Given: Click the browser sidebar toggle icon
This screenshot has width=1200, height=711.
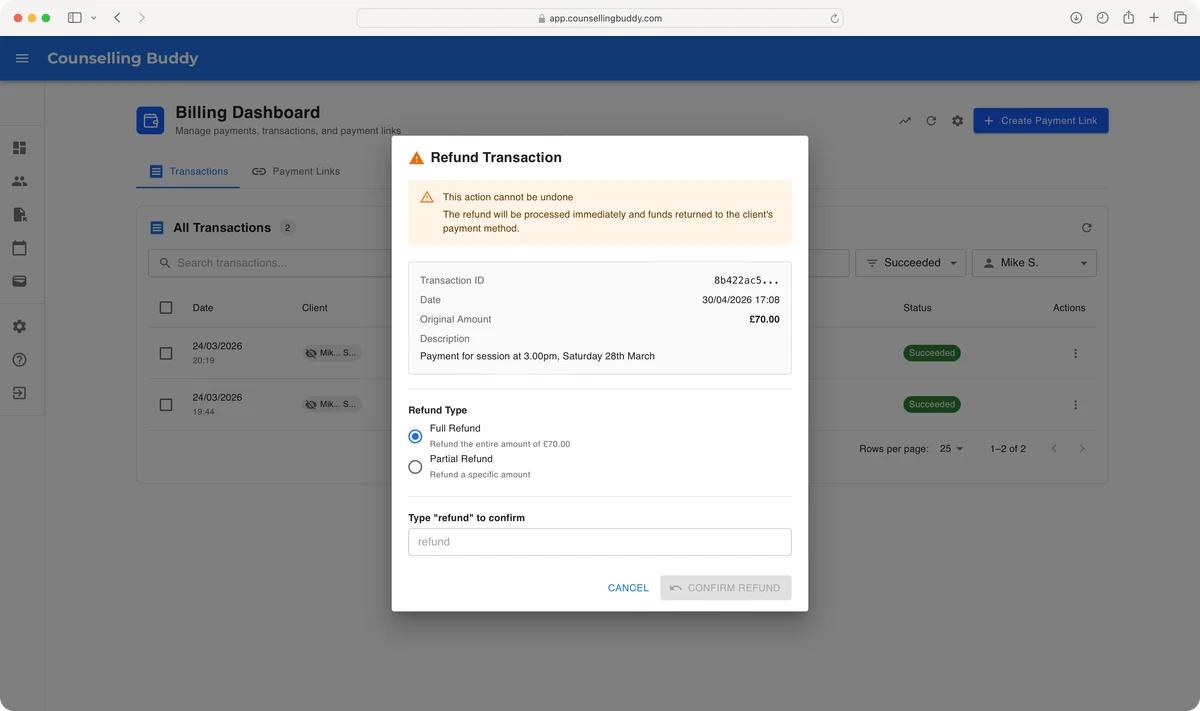Looking at the screenshot, I should point(74,18).
